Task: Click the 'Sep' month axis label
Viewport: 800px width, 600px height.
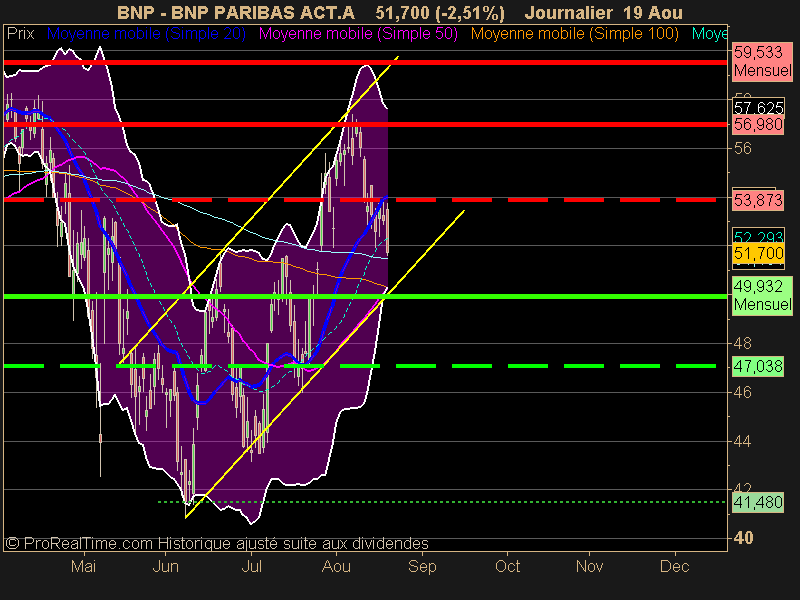Action: [x=422, y=566]
